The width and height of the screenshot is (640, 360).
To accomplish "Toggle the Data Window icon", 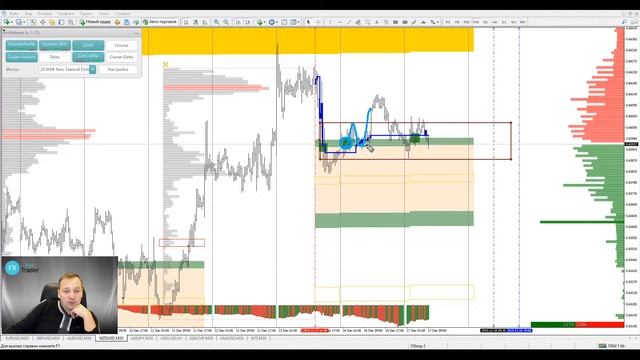I will [x=43, y=22].
